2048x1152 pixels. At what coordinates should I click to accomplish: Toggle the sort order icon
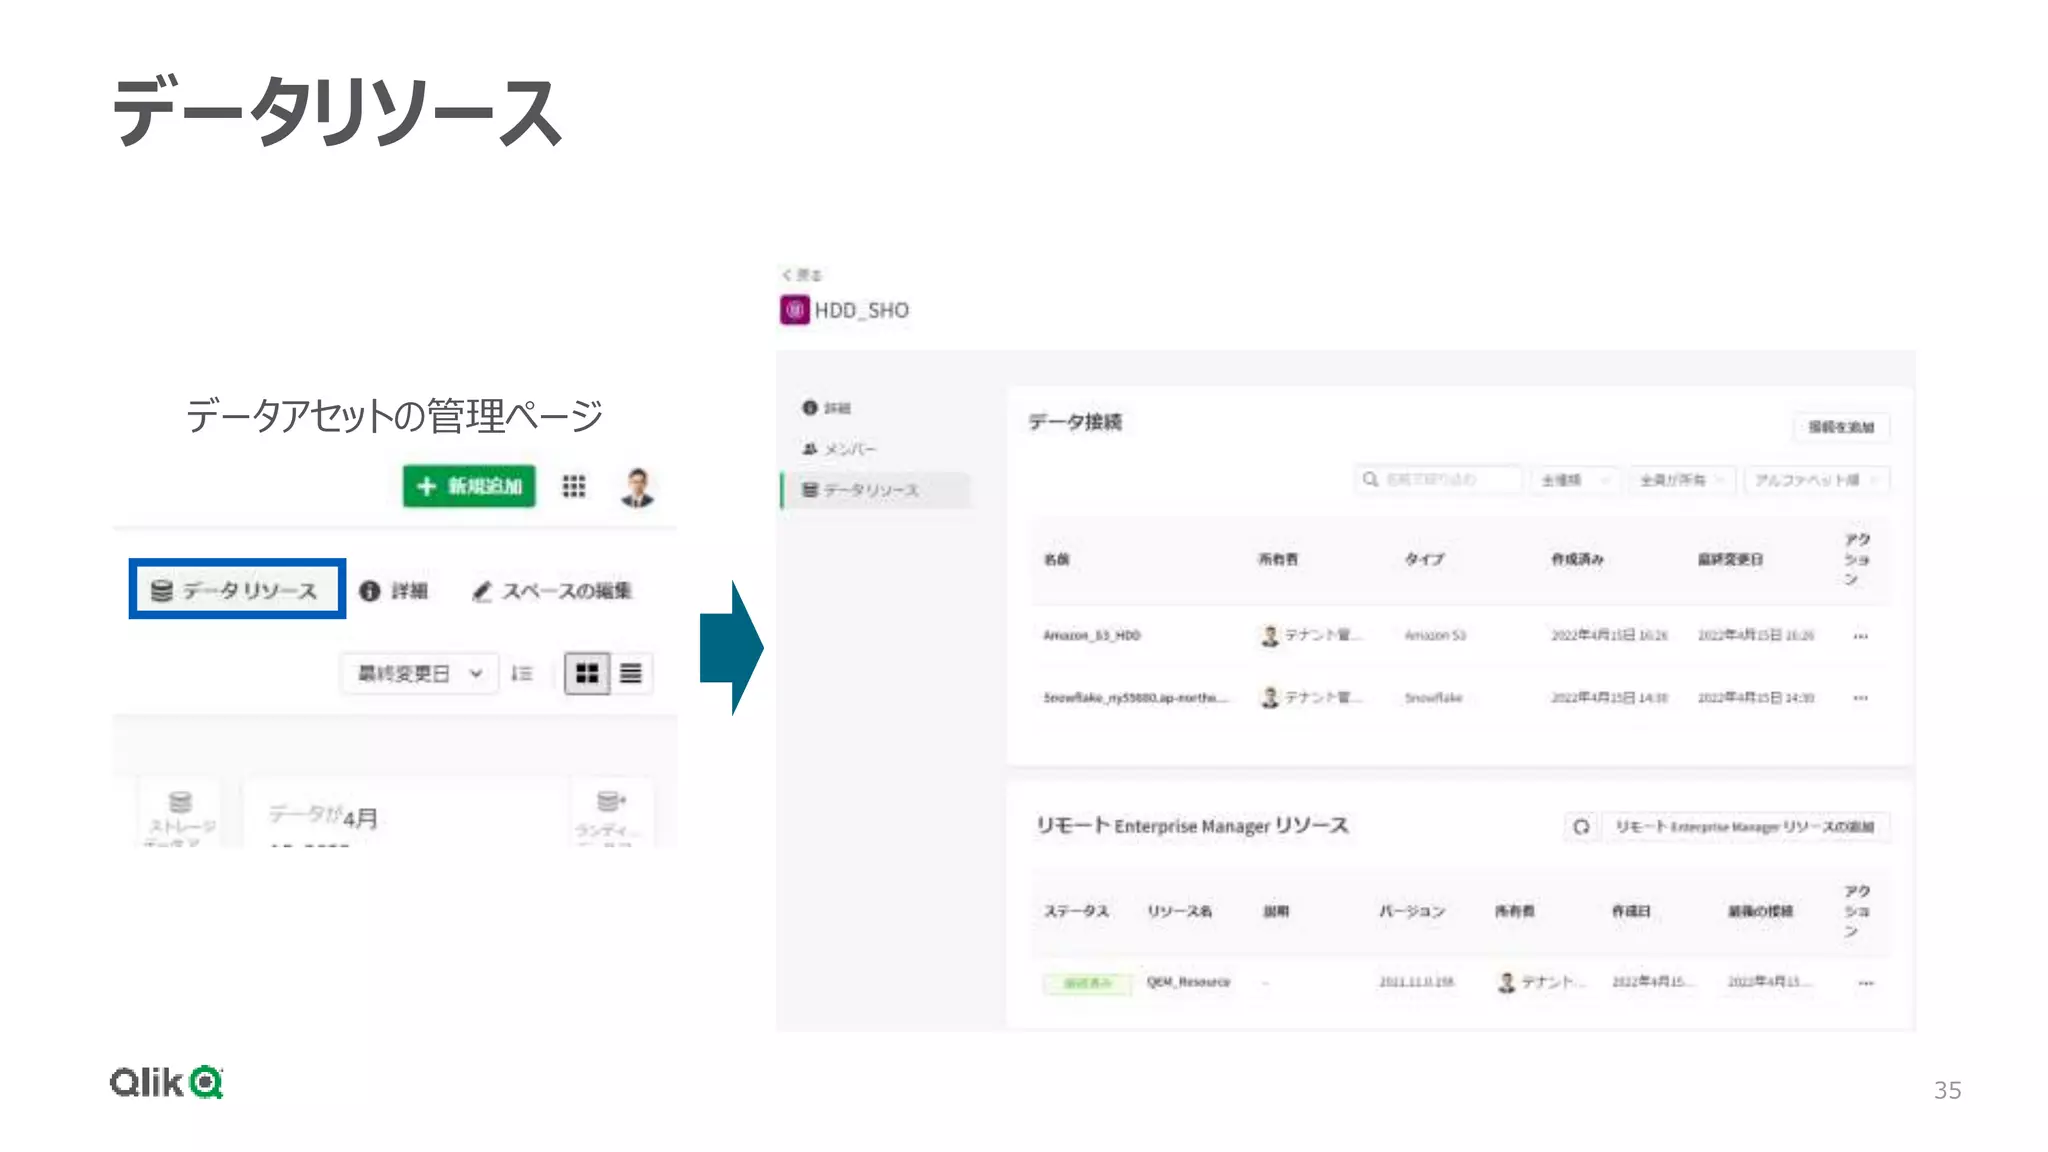click(x=521, y=673)
